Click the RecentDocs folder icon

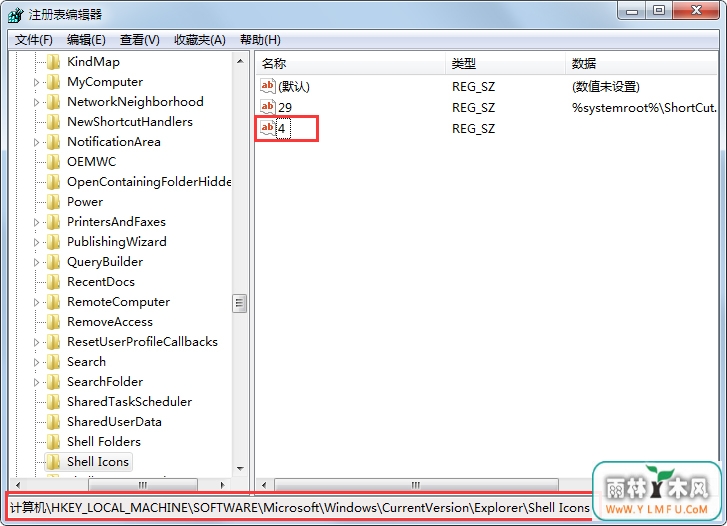[54, 282]
